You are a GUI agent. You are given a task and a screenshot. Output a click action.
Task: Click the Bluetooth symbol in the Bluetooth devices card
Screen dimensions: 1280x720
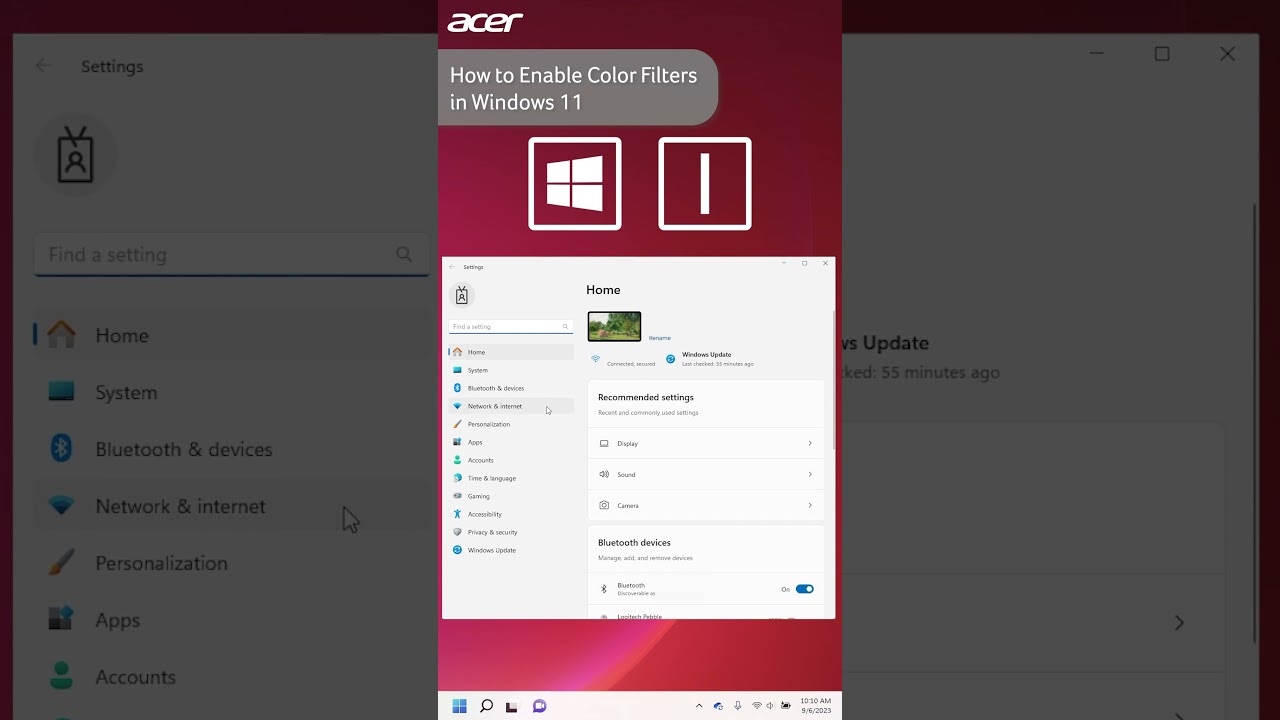604,589
